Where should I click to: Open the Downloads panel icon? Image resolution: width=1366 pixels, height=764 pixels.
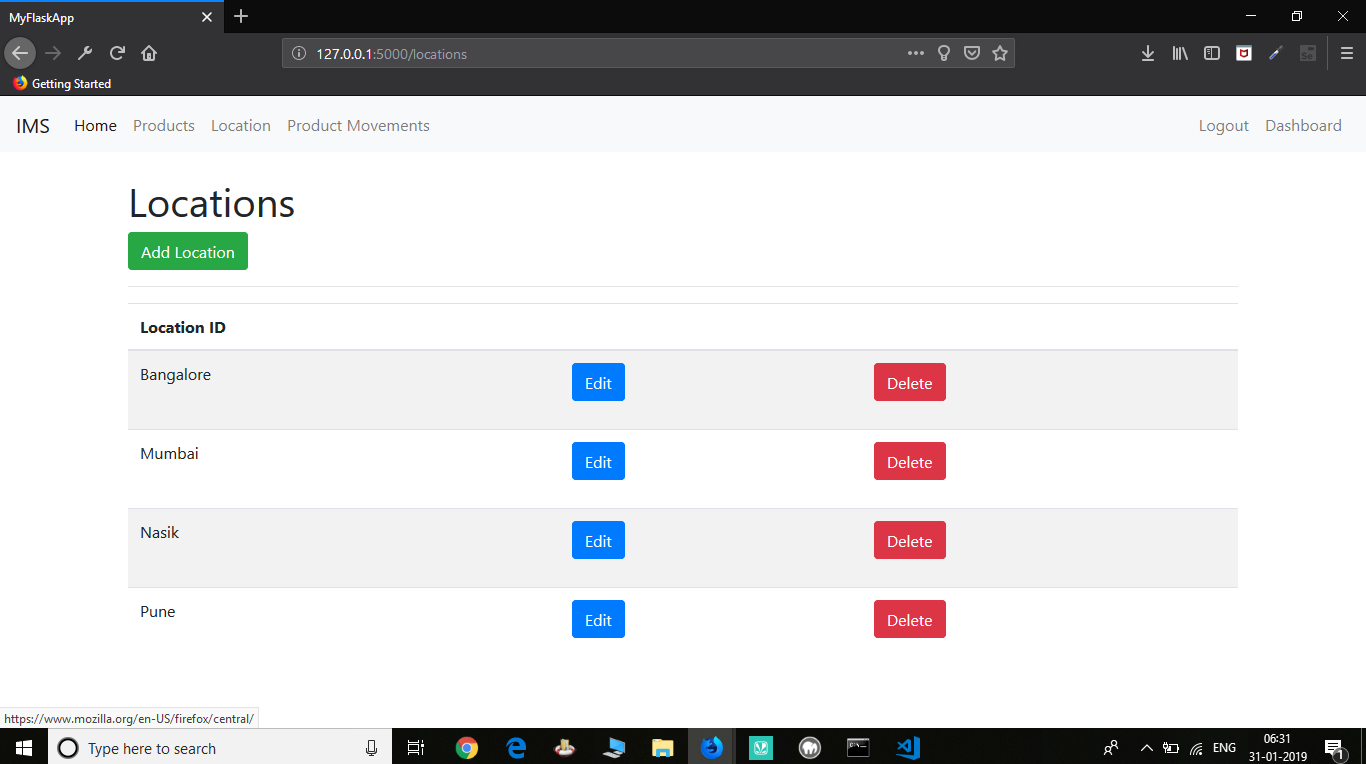pos(1147,53)
